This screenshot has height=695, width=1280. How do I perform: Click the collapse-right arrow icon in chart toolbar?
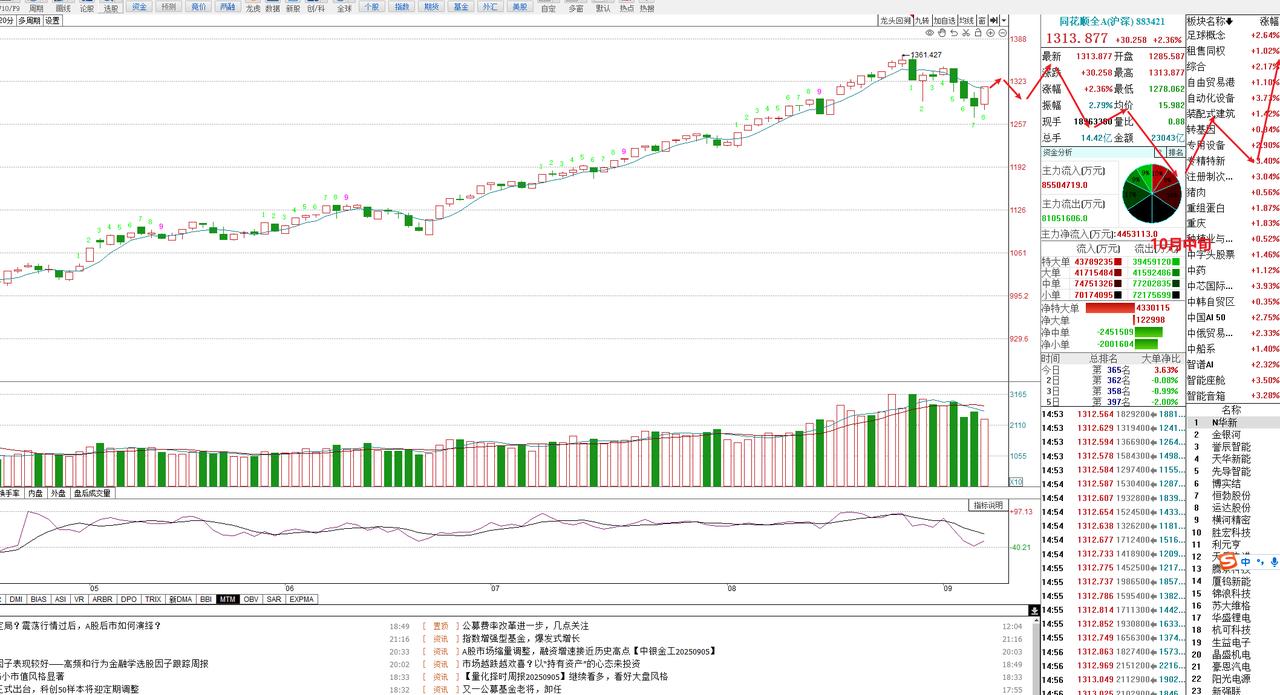[x=994, y=20]
